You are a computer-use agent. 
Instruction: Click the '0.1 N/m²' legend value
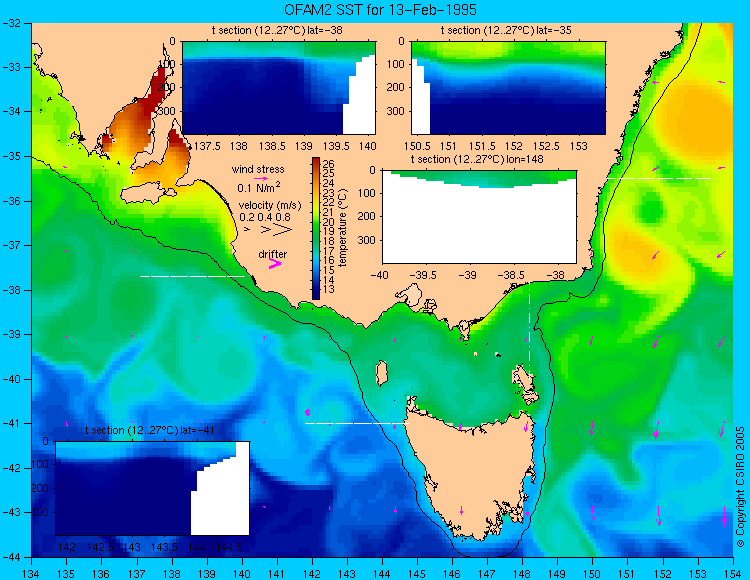pos(259,187)
